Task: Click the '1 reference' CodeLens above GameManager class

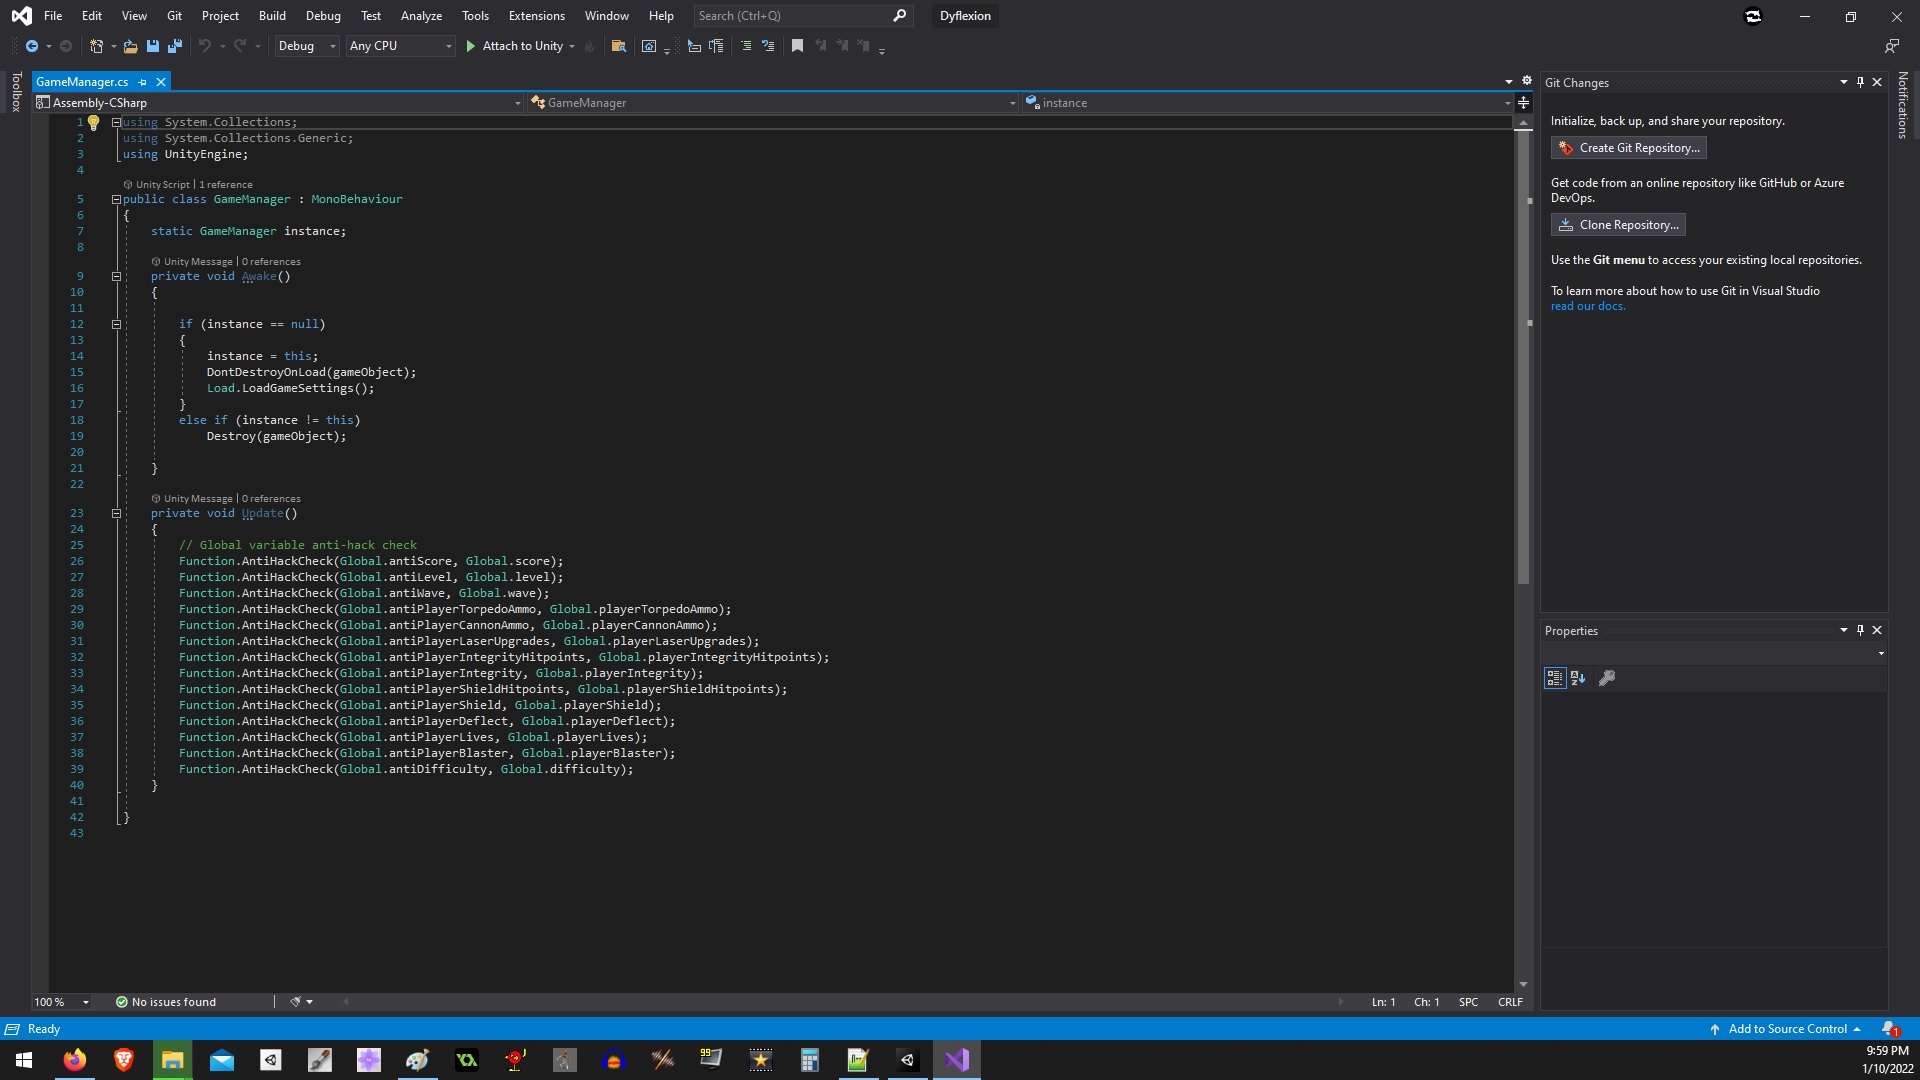Action: pyautogui.click(x=226, y=185)
